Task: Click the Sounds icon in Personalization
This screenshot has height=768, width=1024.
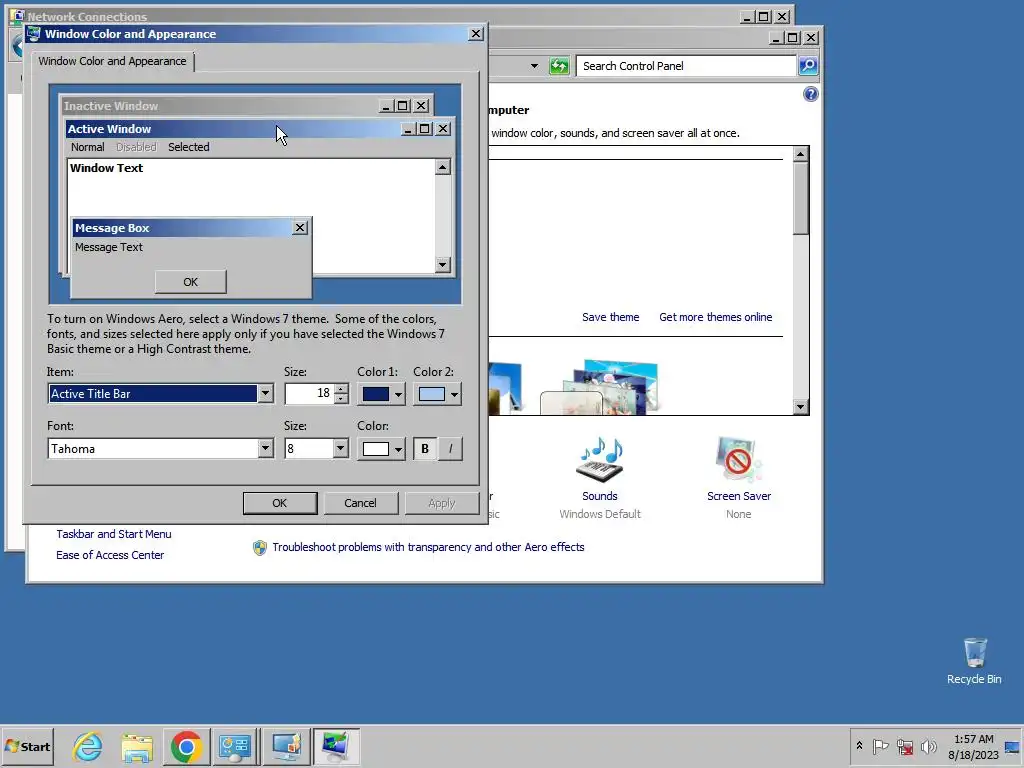Action: (x=600, y=460)
